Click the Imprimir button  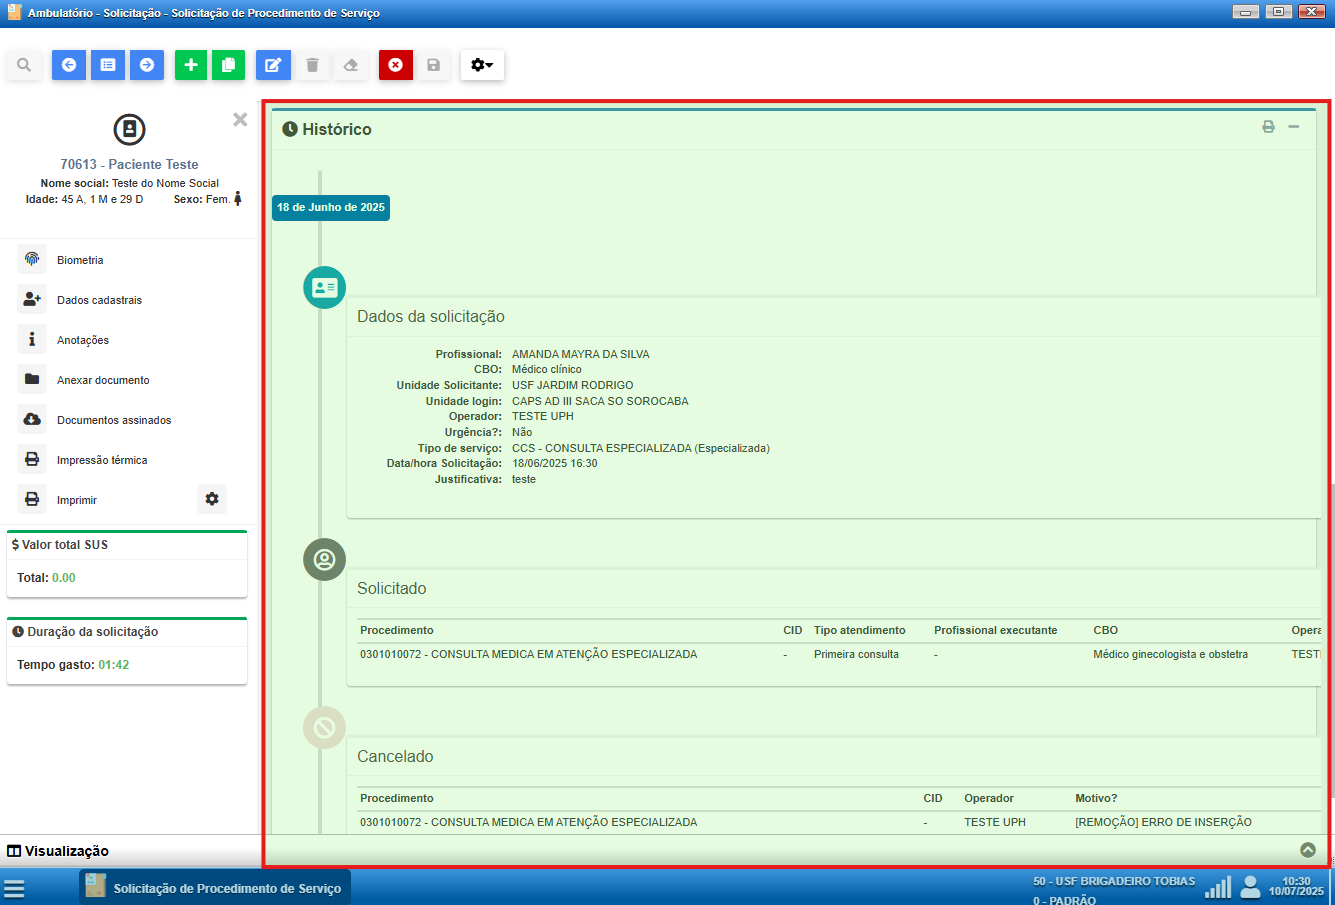tap(77, 500)
